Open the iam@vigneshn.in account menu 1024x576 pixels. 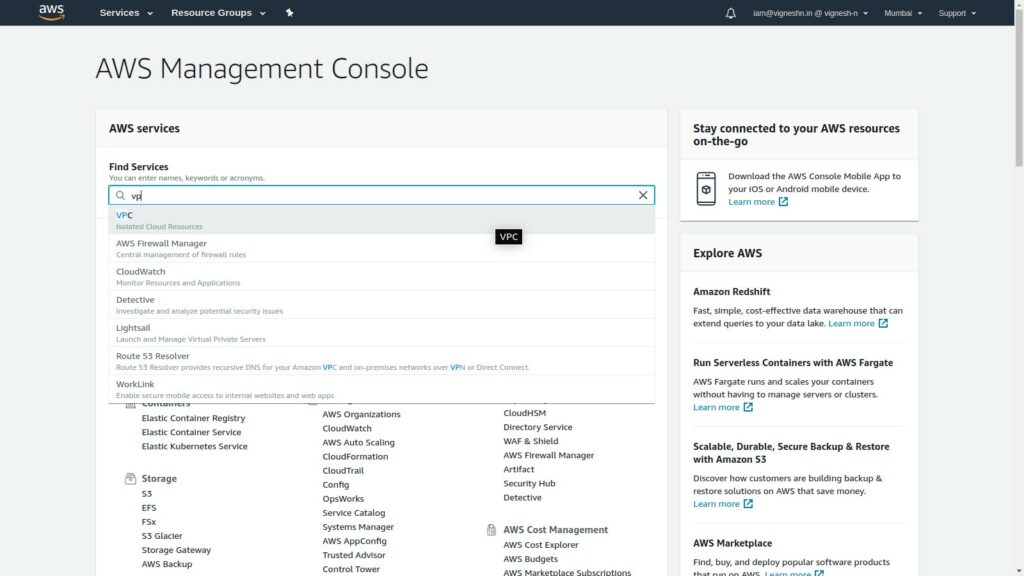coord(810,13)
